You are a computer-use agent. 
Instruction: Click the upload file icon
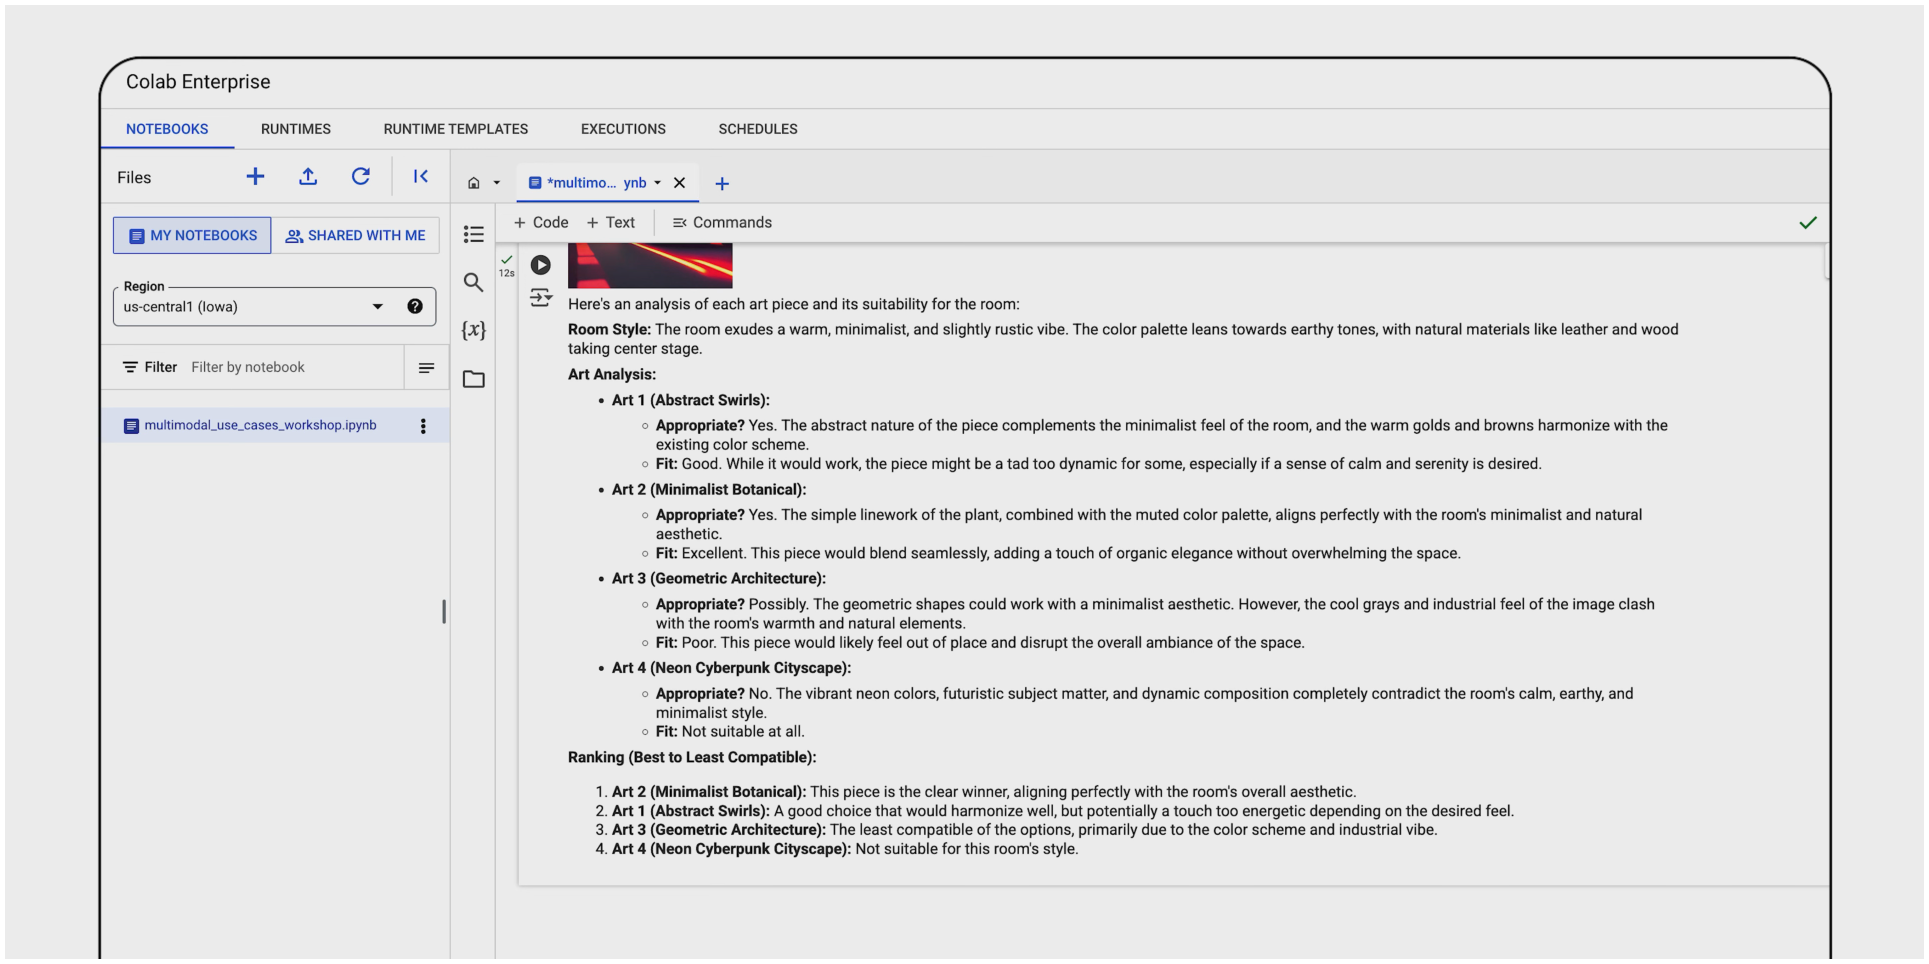coord(308,177)
